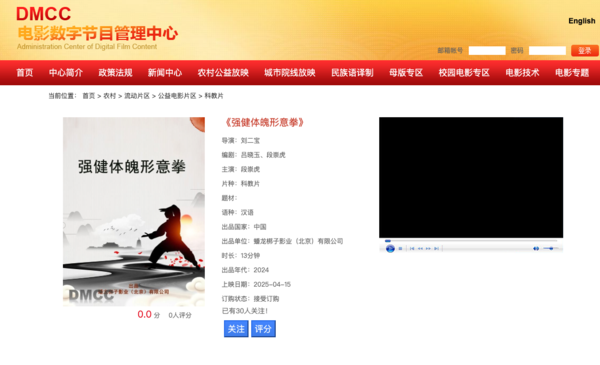Adjust the video player volume slider
The width and height of the screenshot is (600, 365).
[551, 249]
